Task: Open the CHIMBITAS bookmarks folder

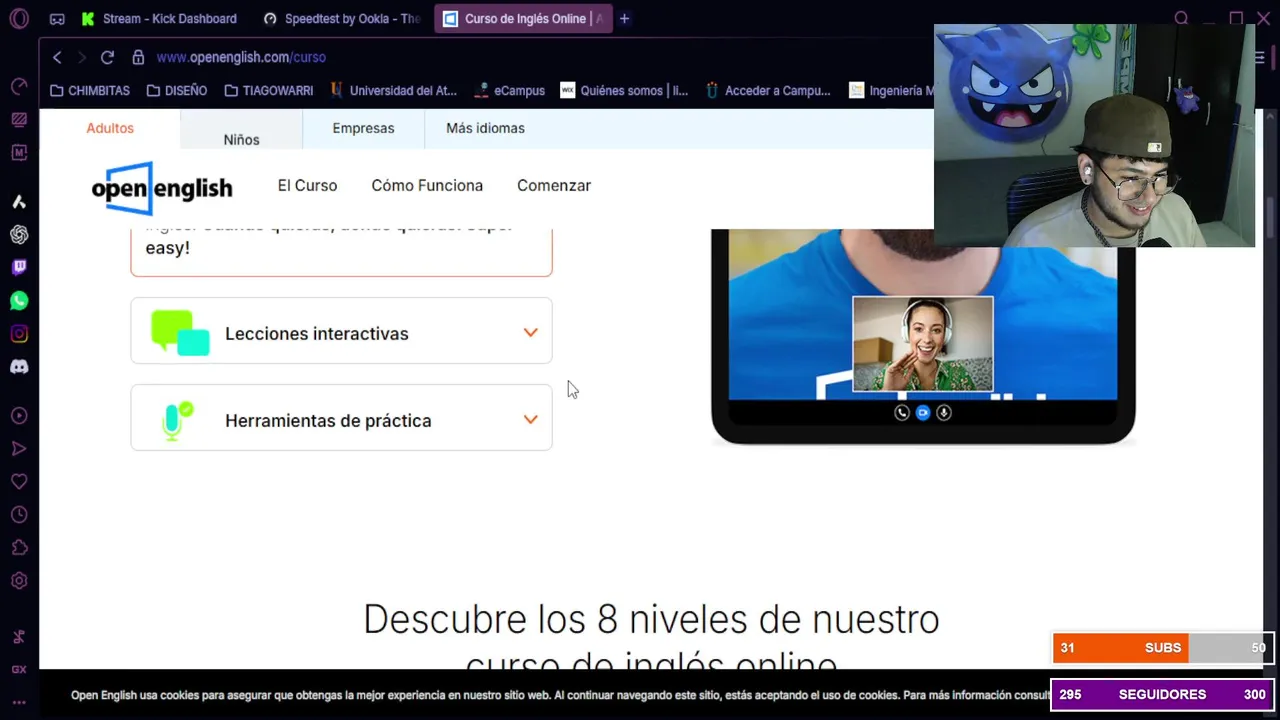Action: pos(89,90)
